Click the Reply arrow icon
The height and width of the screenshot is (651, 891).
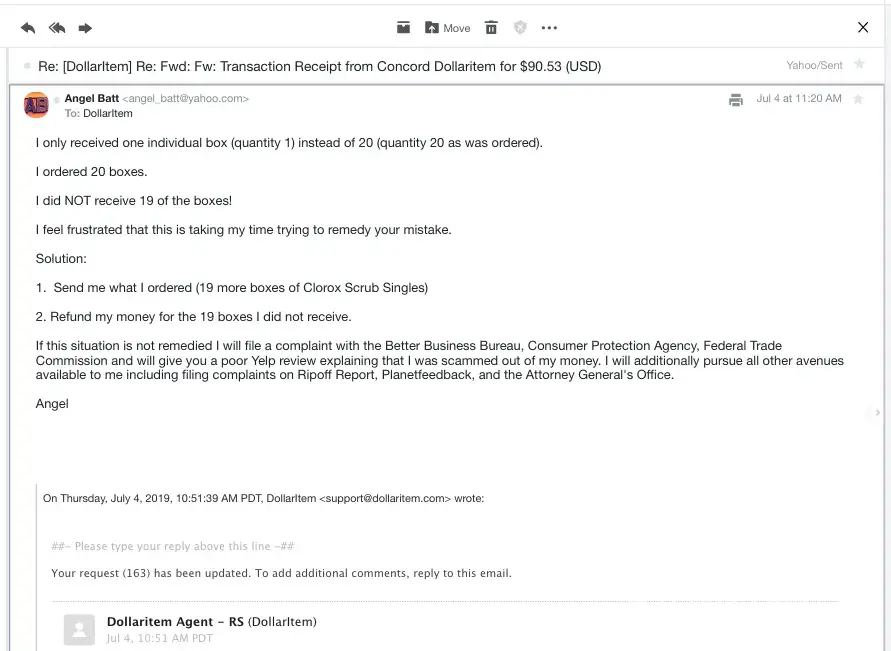tap(27, 28)
